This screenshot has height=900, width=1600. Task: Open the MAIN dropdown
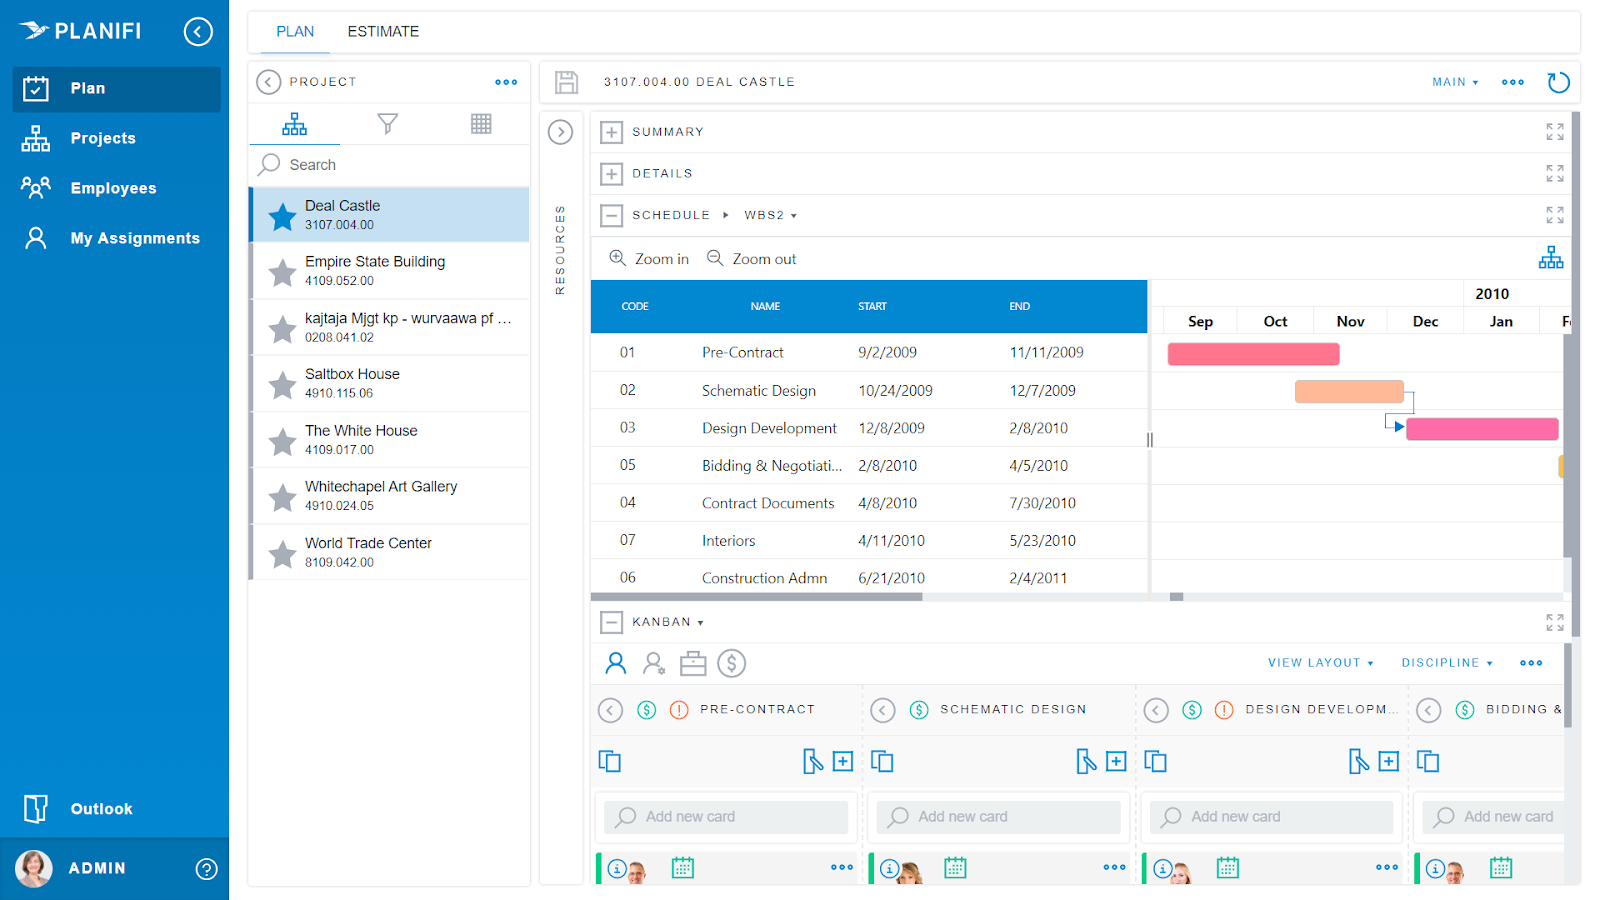pyautogui.click(x=1454, y=82)
